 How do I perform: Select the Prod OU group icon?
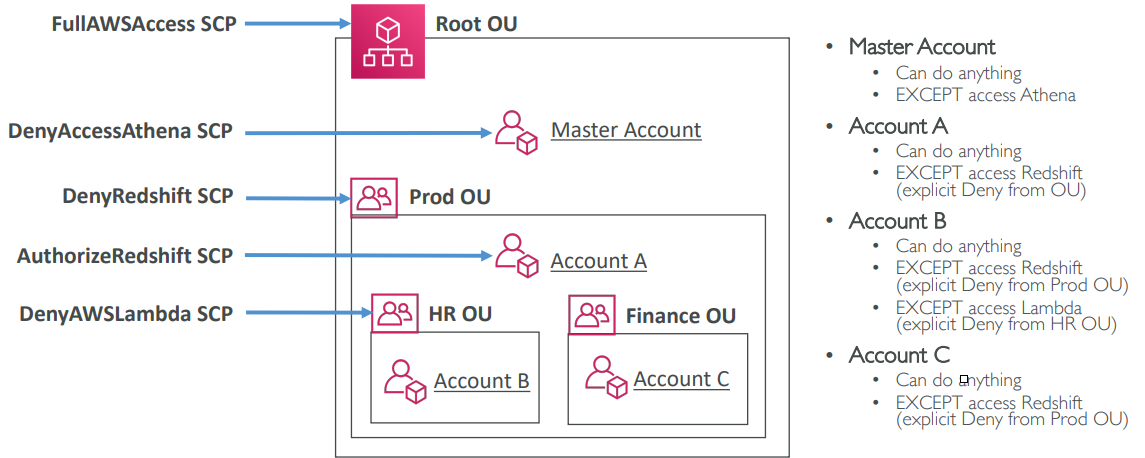click(374, 197)
